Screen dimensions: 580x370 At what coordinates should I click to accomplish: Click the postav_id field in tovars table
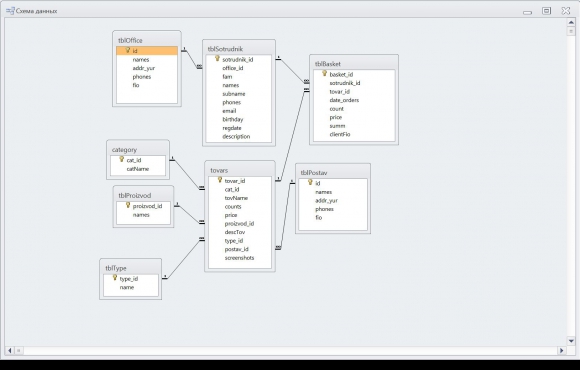click(236, 249)
